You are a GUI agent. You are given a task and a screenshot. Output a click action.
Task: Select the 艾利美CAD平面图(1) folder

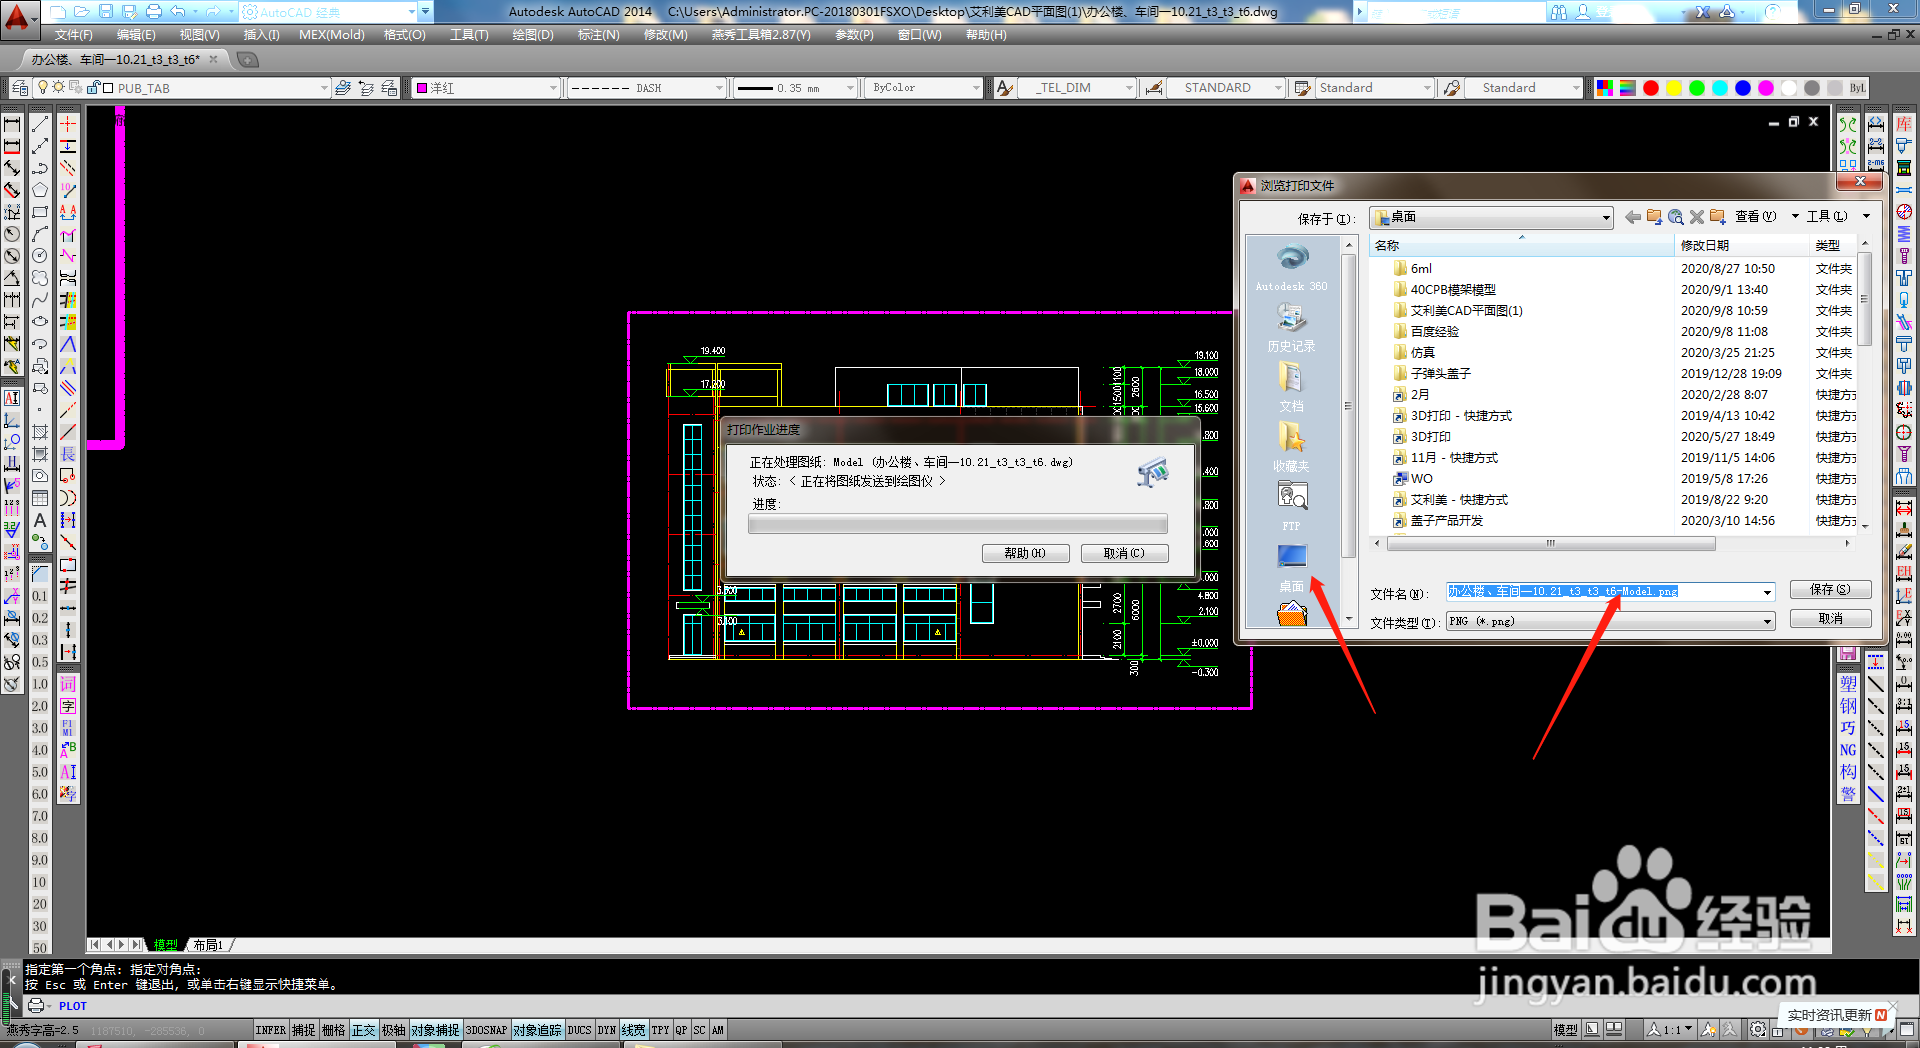click(1458, 311)
